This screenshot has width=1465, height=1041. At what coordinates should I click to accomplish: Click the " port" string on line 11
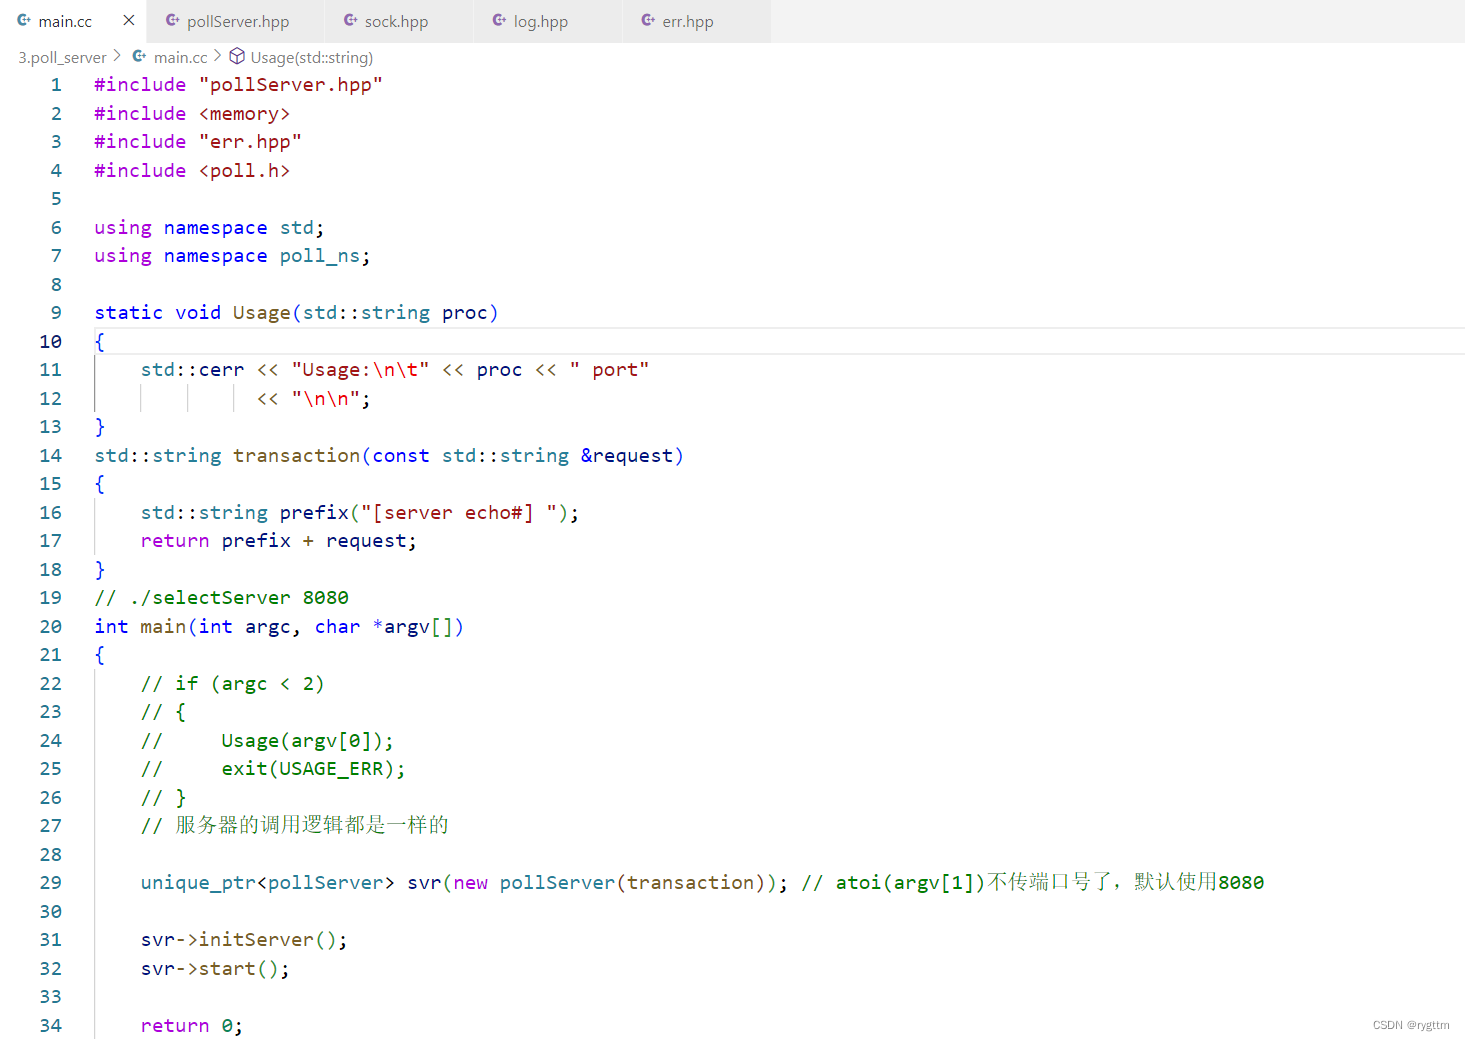(x=609, y=370)
